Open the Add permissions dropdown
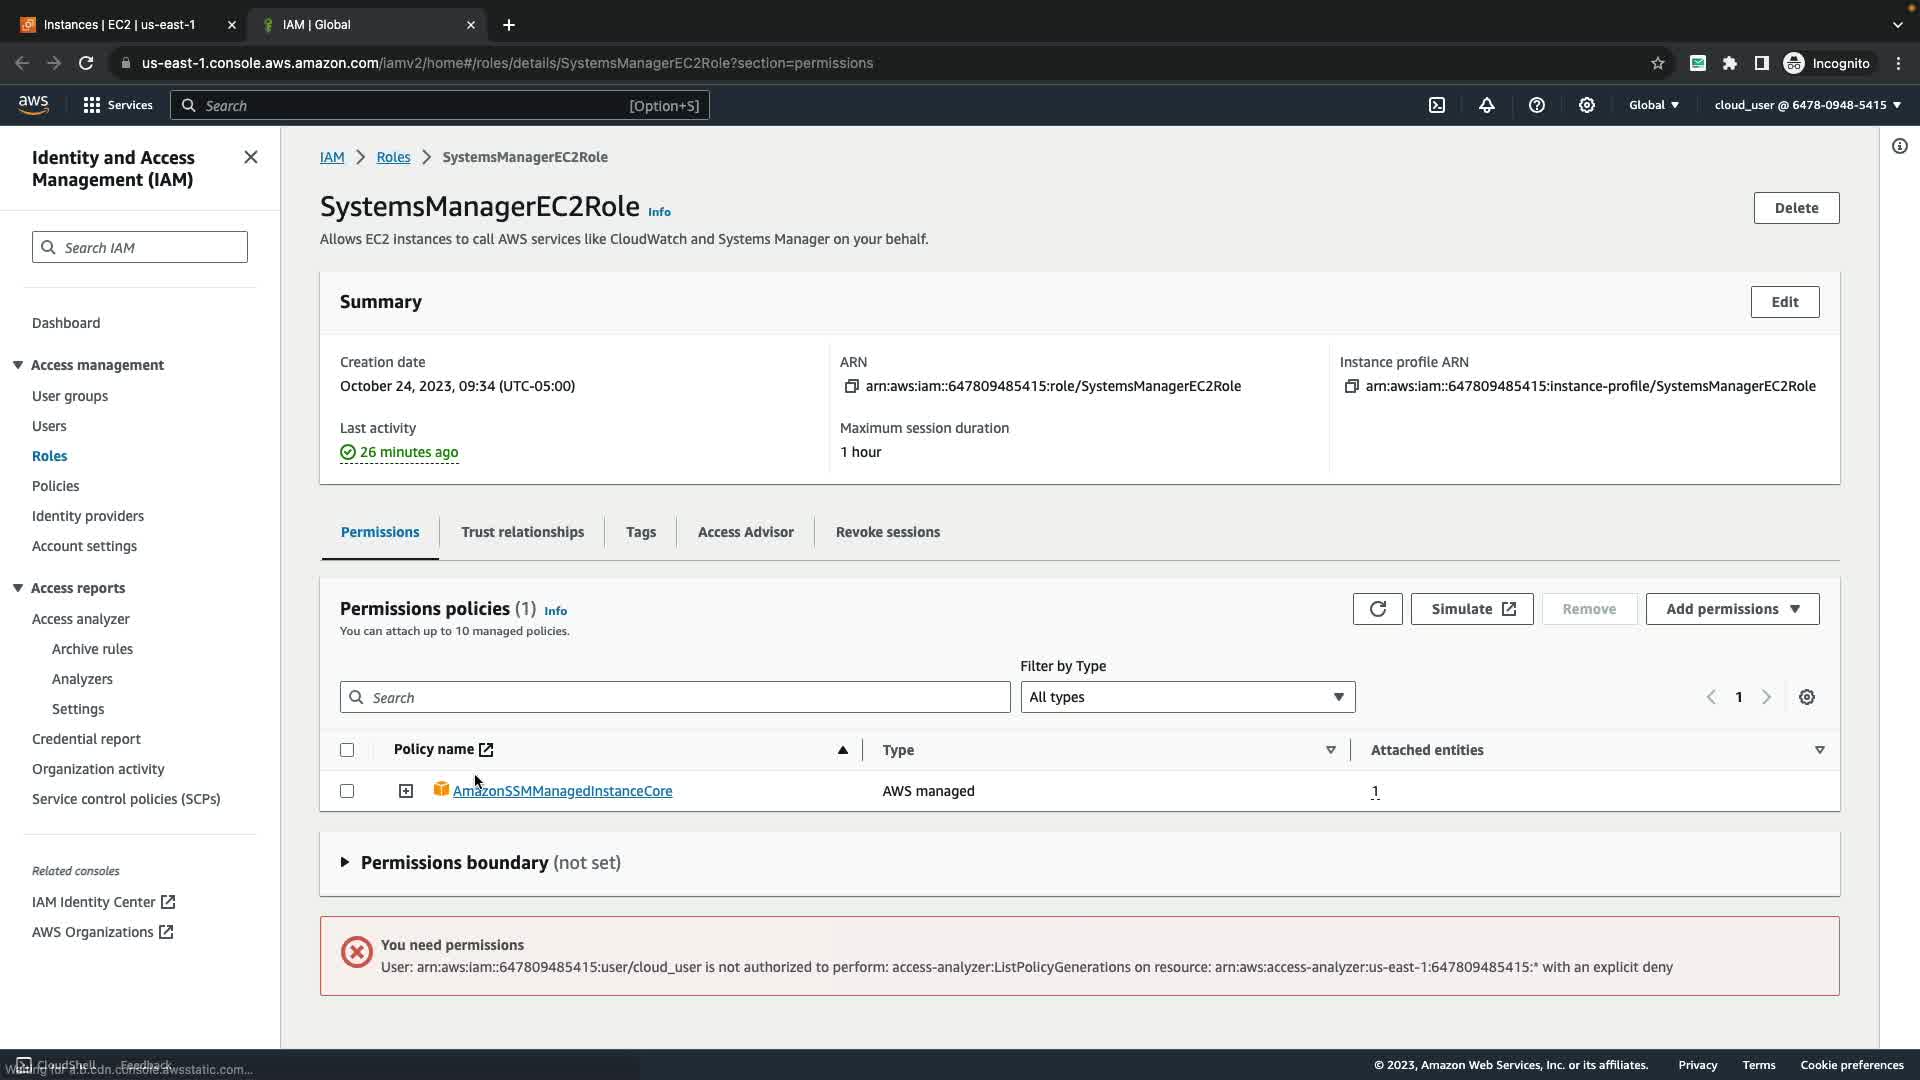This screenshot has width=1920, height=1080. pos(1732,609)
